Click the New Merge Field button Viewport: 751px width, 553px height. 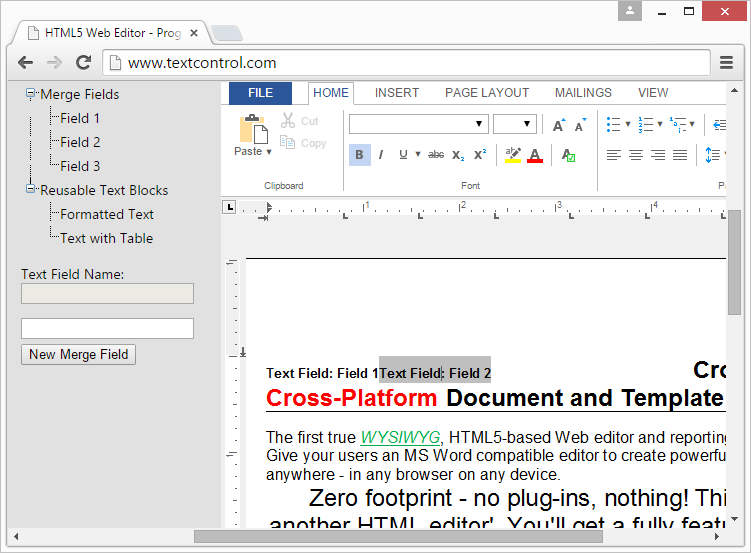click(78, 354)
